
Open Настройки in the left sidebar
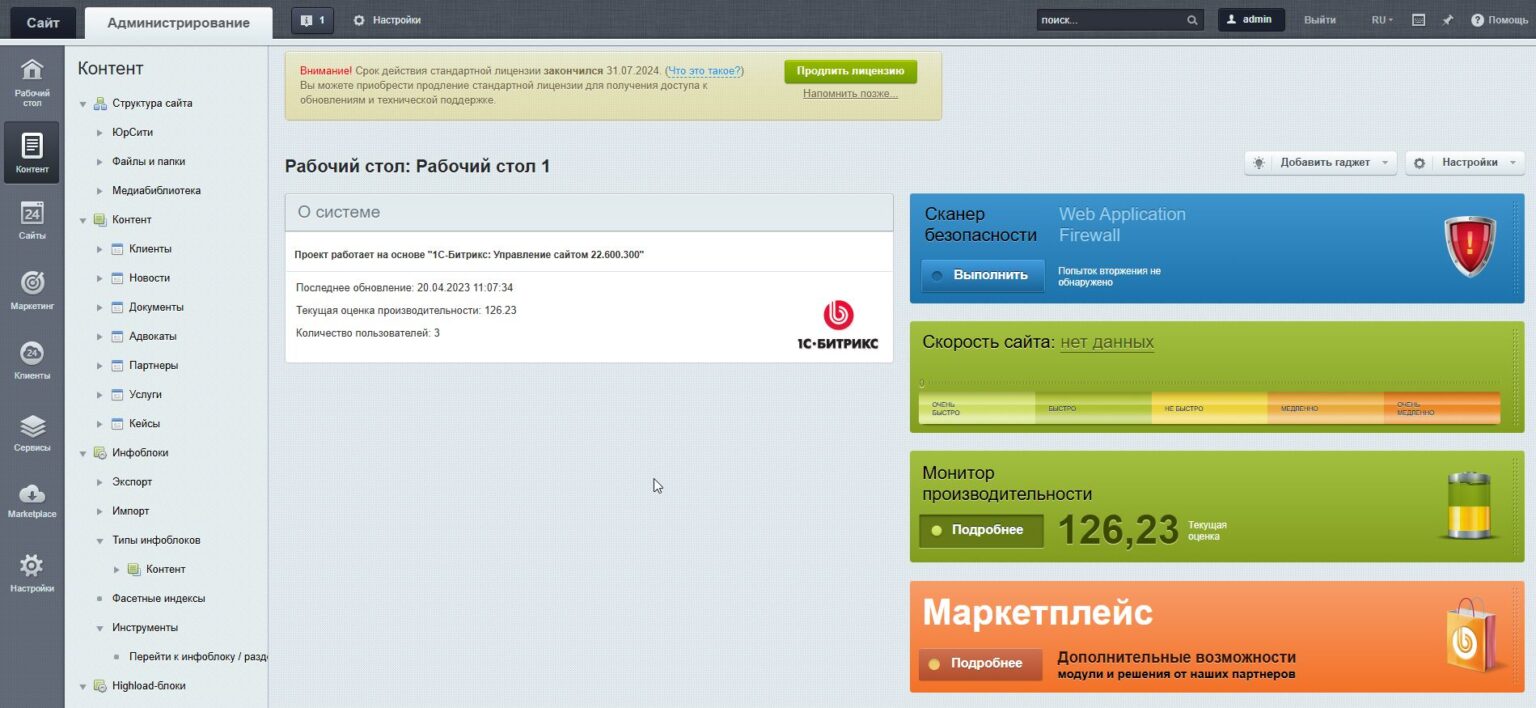(32, 573)
